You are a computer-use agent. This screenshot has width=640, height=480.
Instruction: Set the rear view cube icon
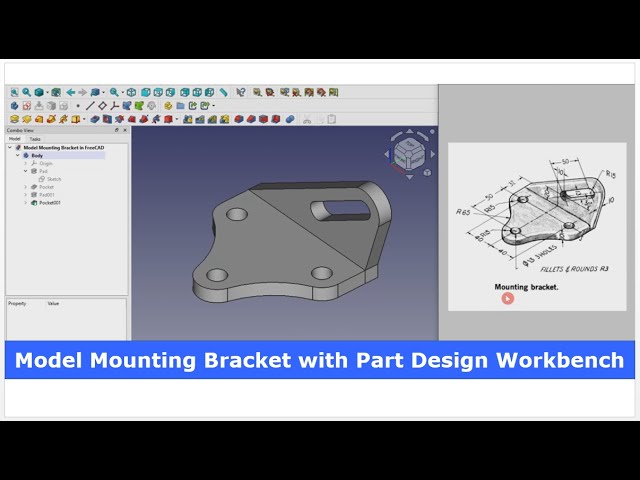pyautogui.click(x=184, y=92)
